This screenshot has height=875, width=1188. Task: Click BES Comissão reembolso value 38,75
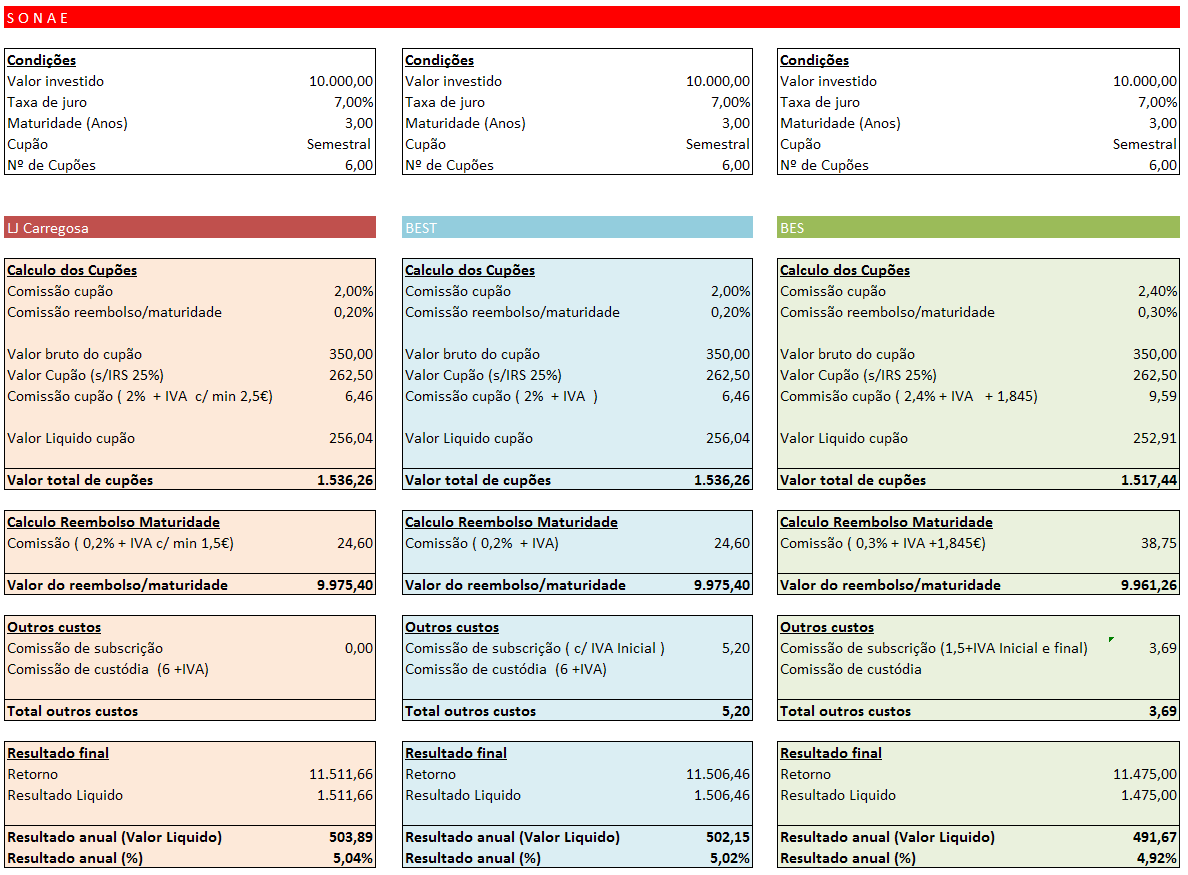click(x=1159, y=543)
